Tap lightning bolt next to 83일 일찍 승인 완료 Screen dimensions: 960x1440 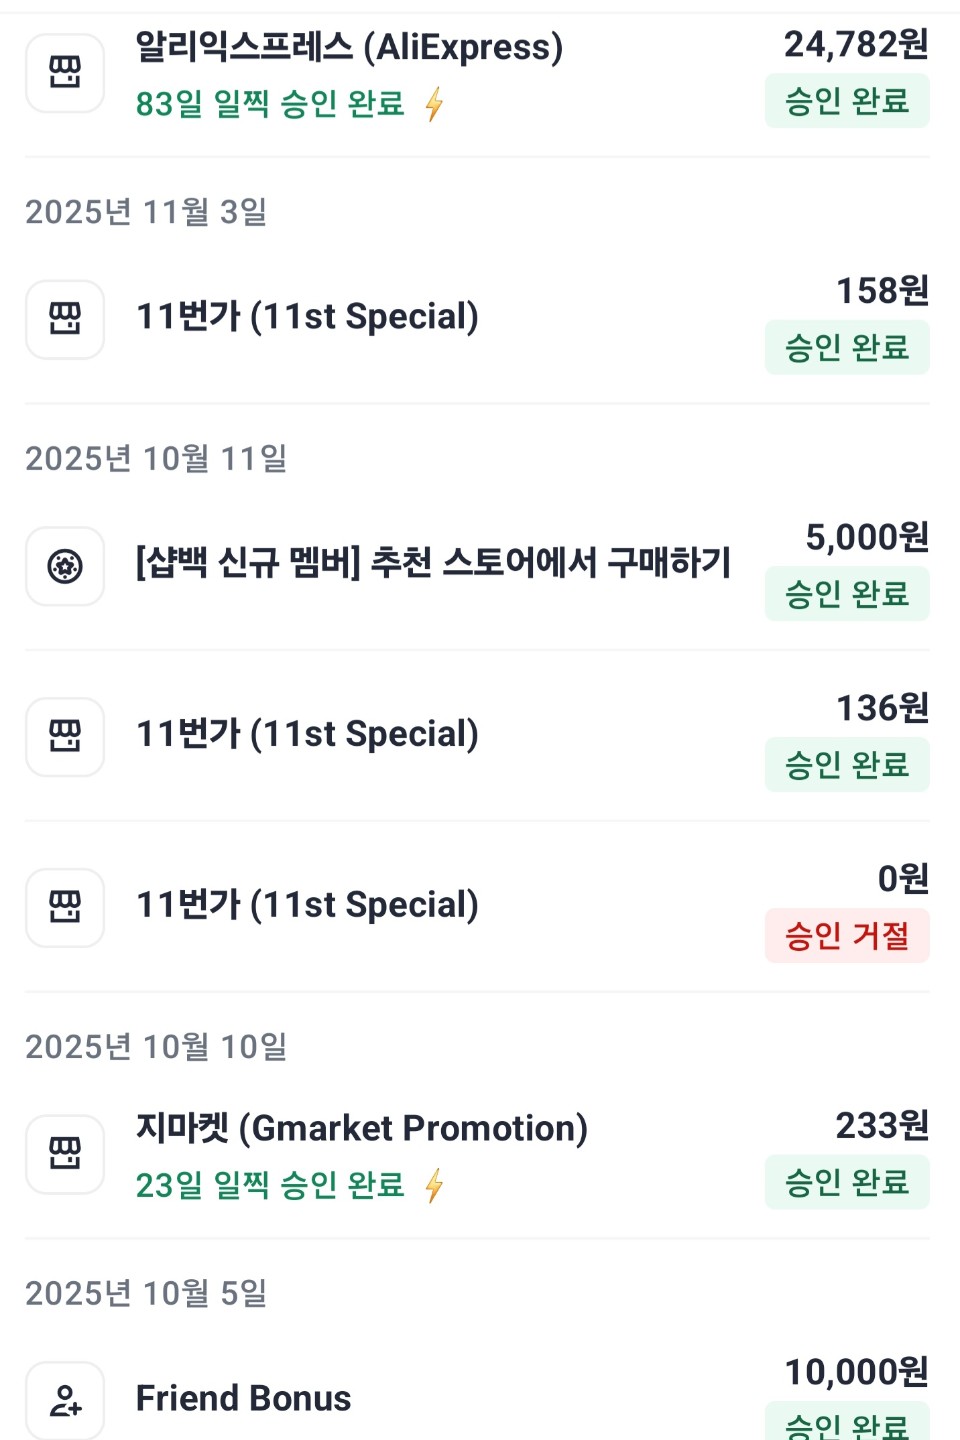(434, 104)
